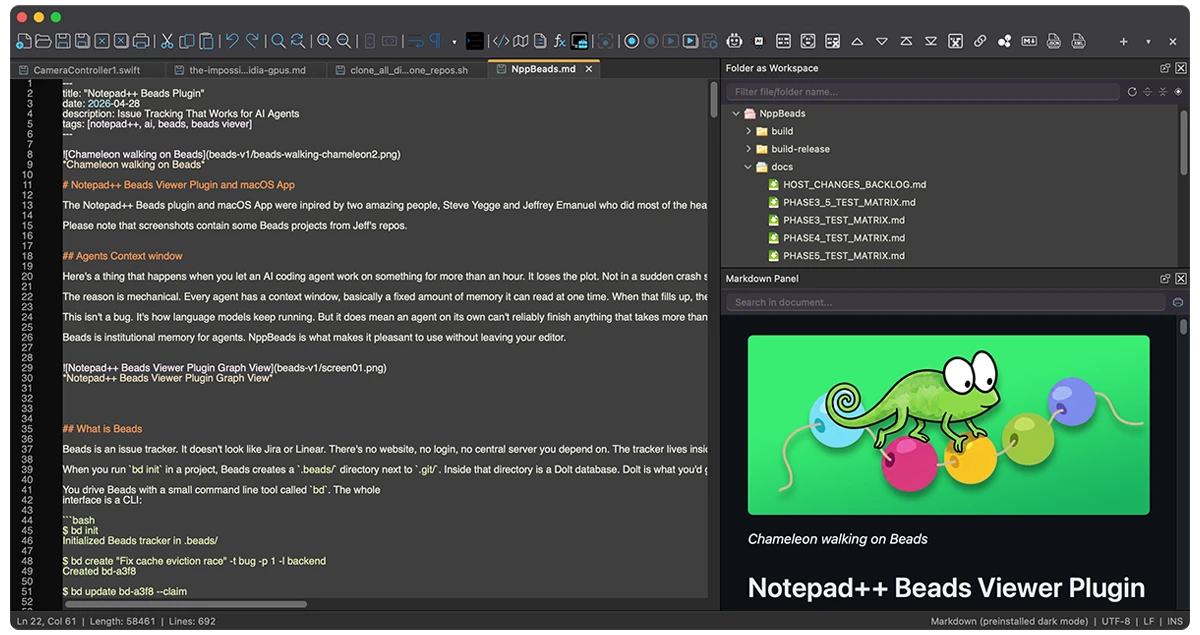Collapse the docs folder

click(x=748, y=167)
